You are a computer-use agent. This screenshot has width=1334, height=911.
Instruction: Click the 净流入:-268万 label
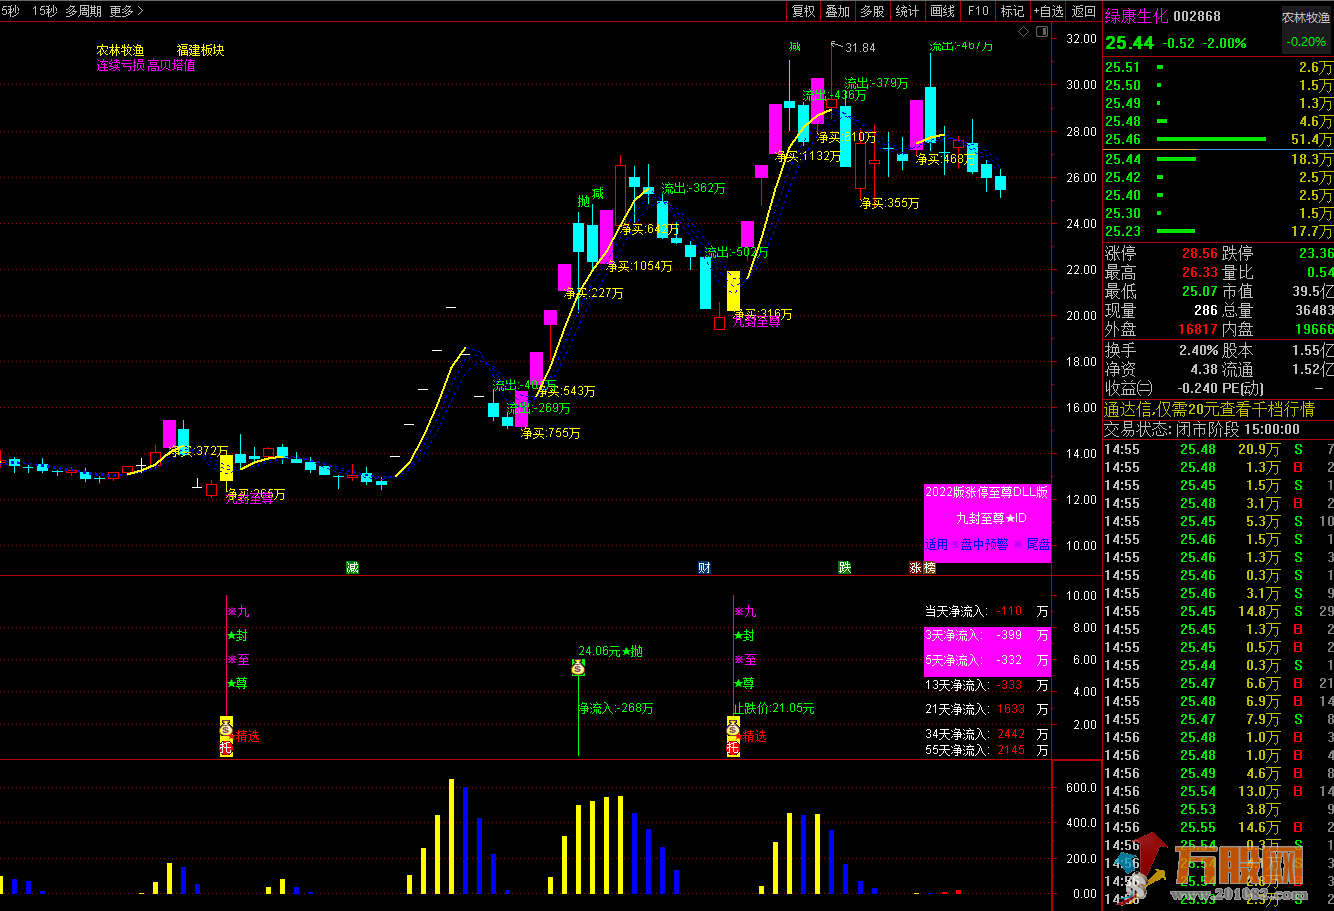tap(616, 708)
